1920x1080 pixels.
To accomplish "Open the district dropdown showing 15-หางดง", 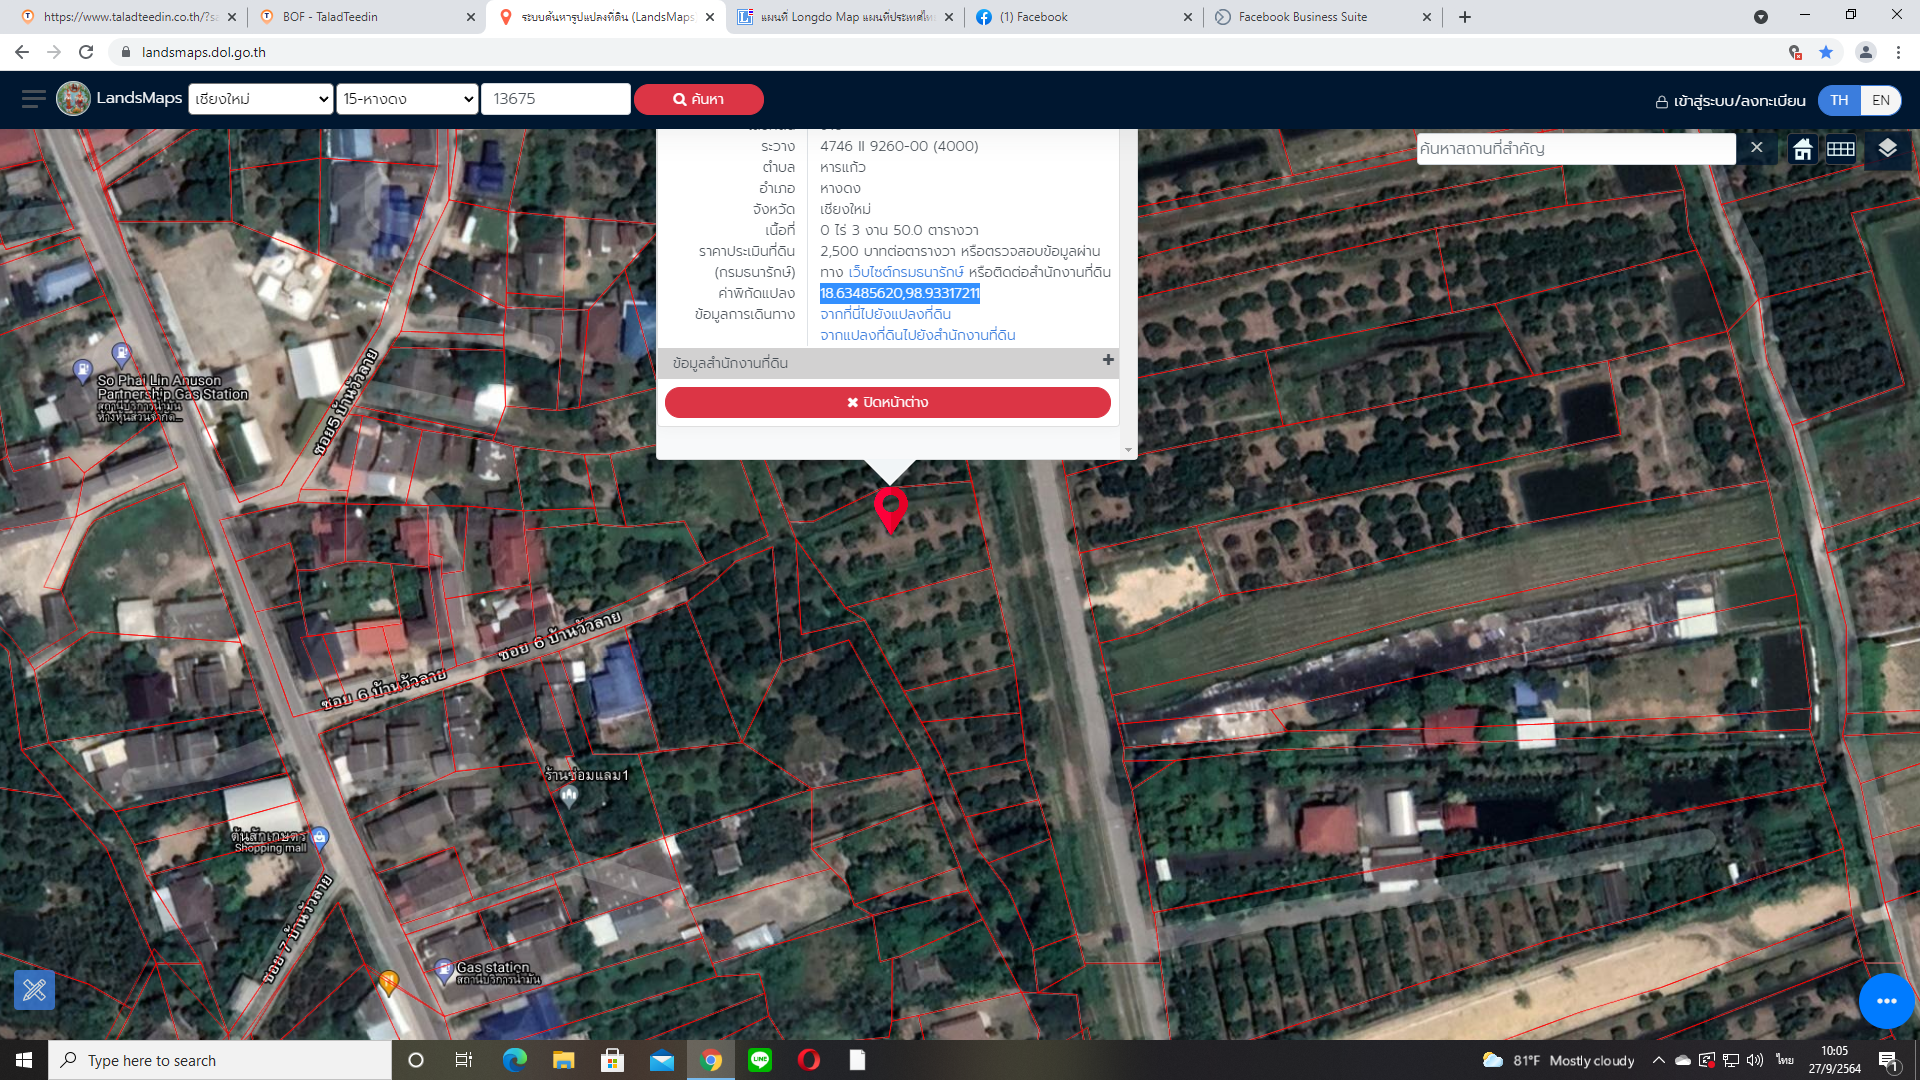I will pyautogui.click(x=407, y=99).
